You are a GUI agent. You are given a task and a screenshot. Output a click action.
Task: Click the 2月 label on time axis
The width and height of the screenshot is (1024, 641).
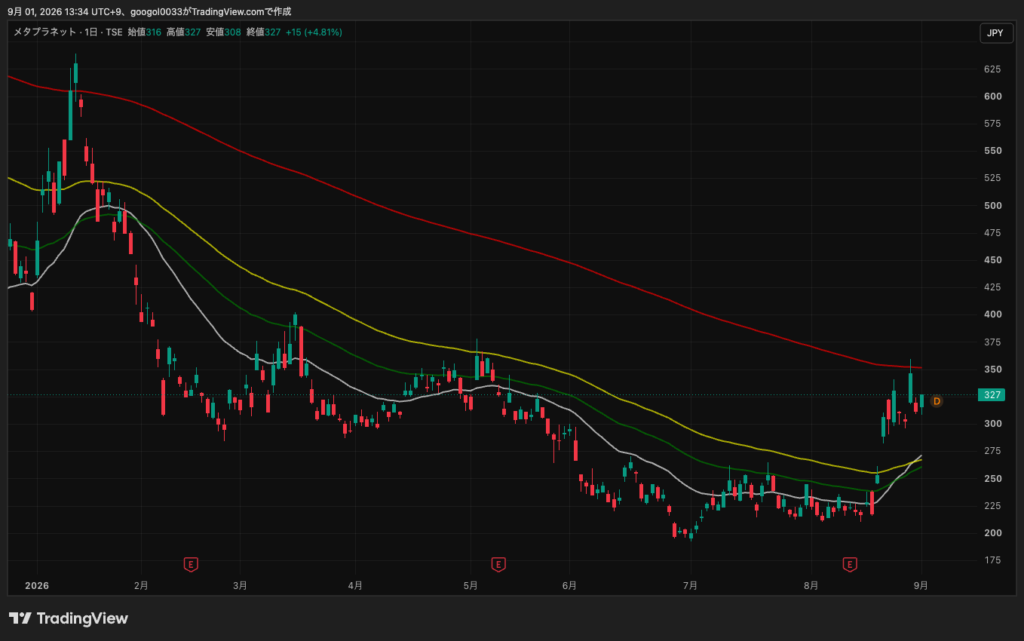141,586
